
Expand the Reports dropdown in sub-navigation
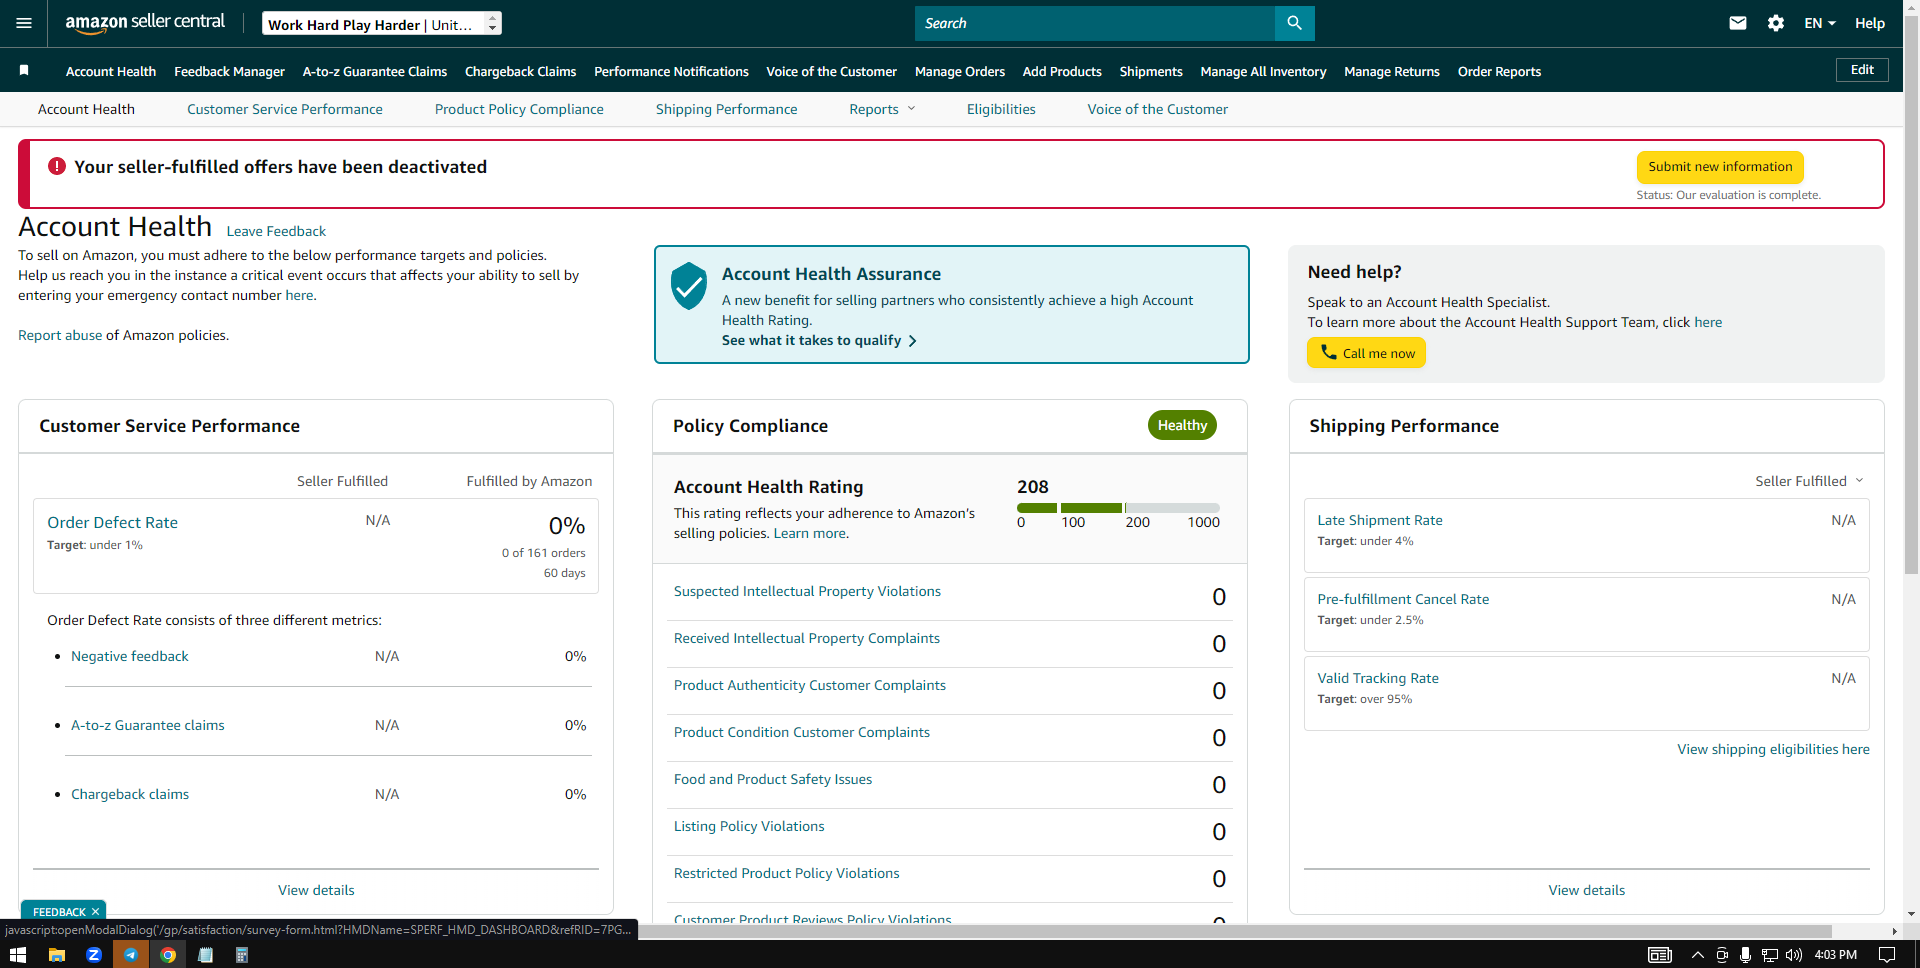pyautogui.click(x=882, y=109)
